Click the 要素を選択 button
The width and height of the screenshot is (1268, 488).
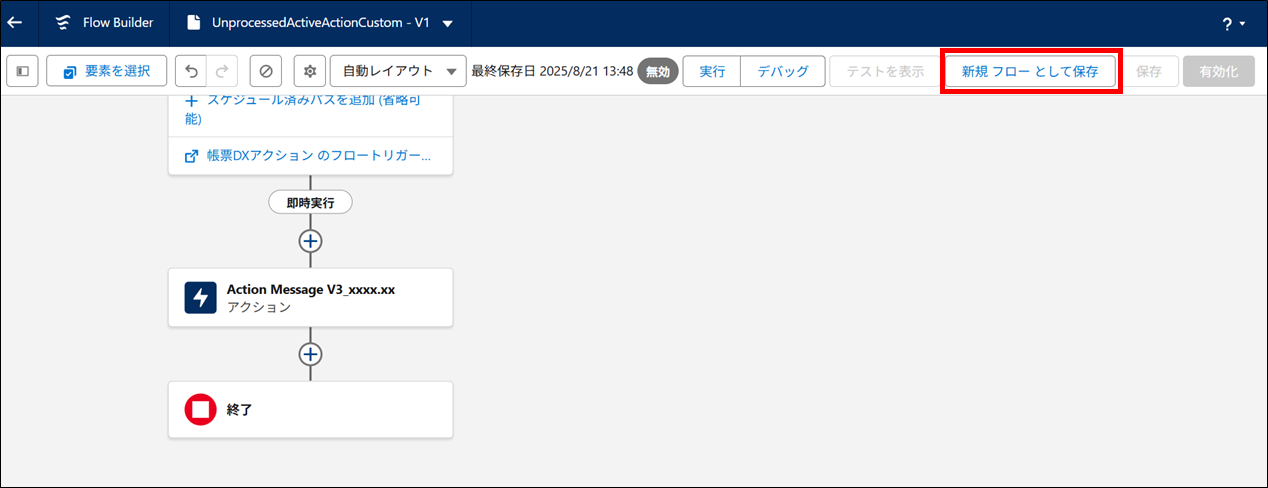pyautogui.click(x=106, y=71)
